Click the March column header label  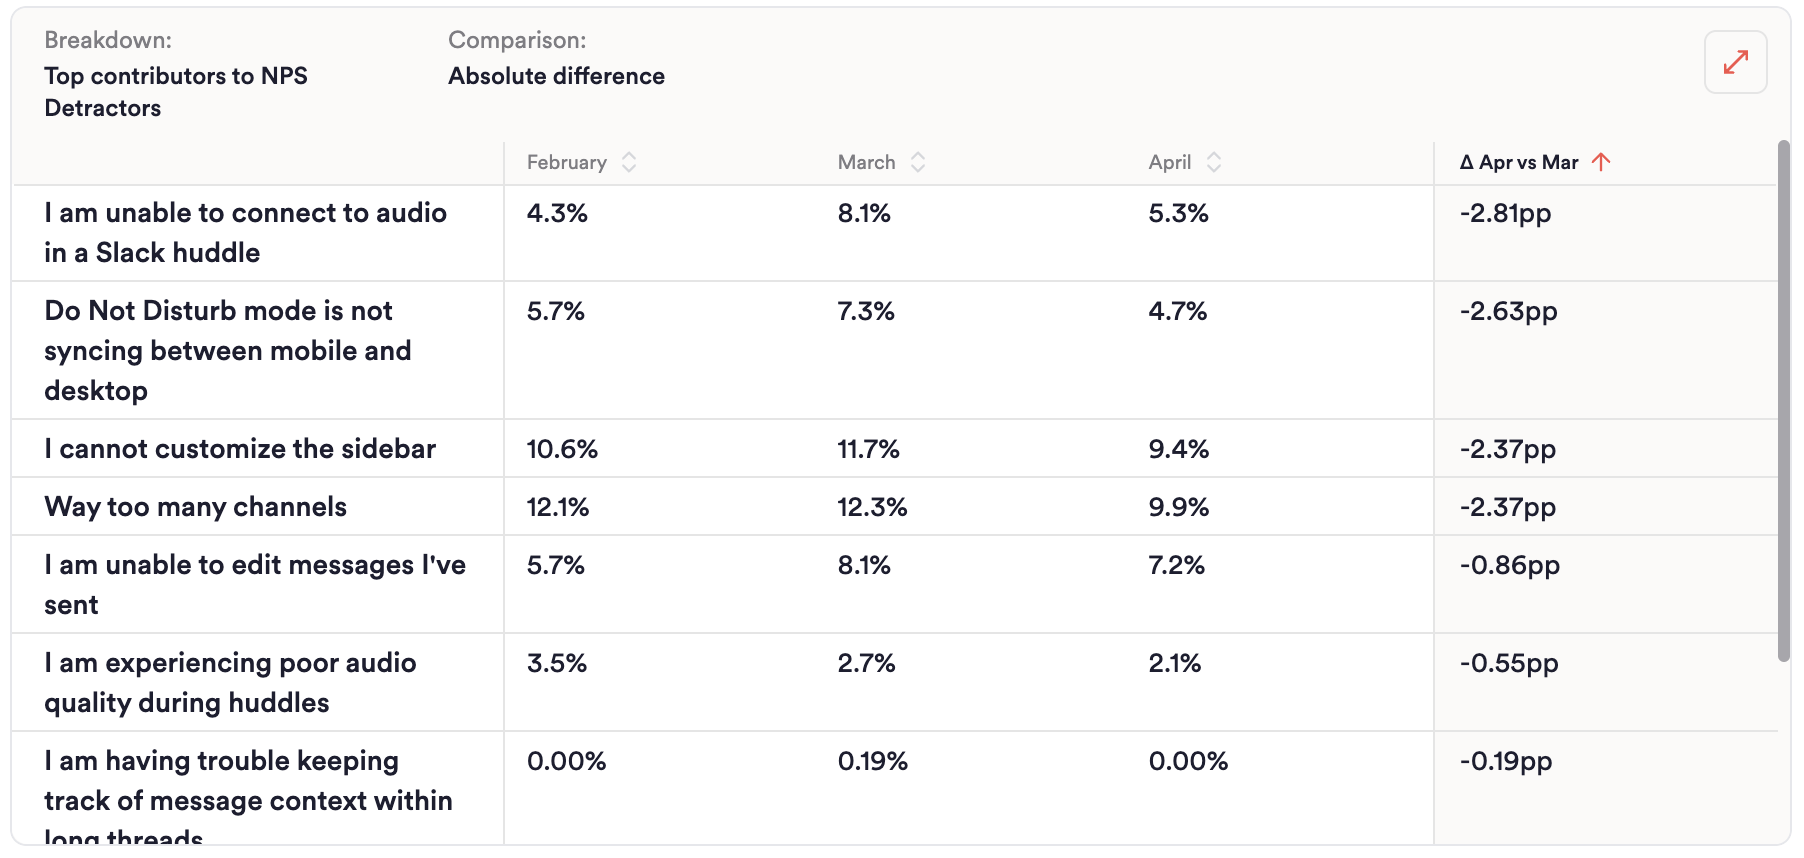(866, 162)
